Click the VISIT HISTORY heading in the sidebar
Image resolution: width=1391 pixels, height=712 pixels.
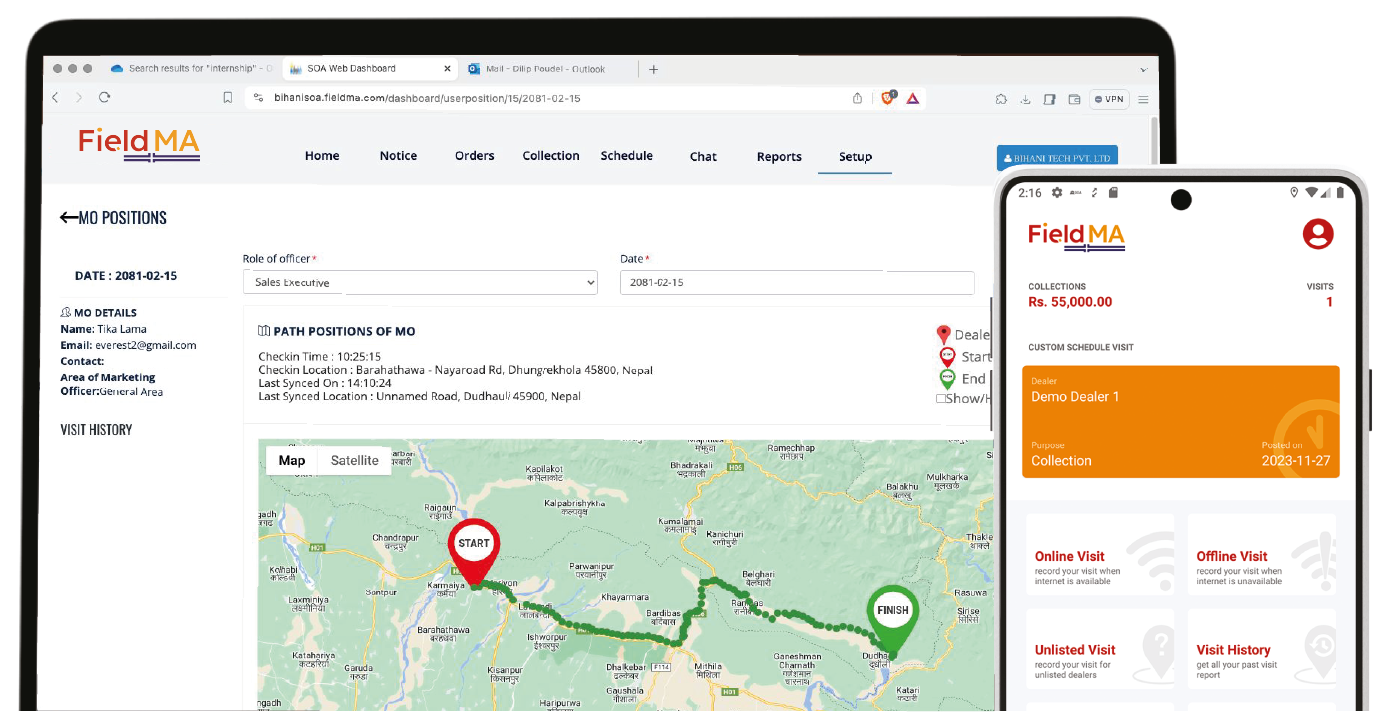(x=96, y=429)
